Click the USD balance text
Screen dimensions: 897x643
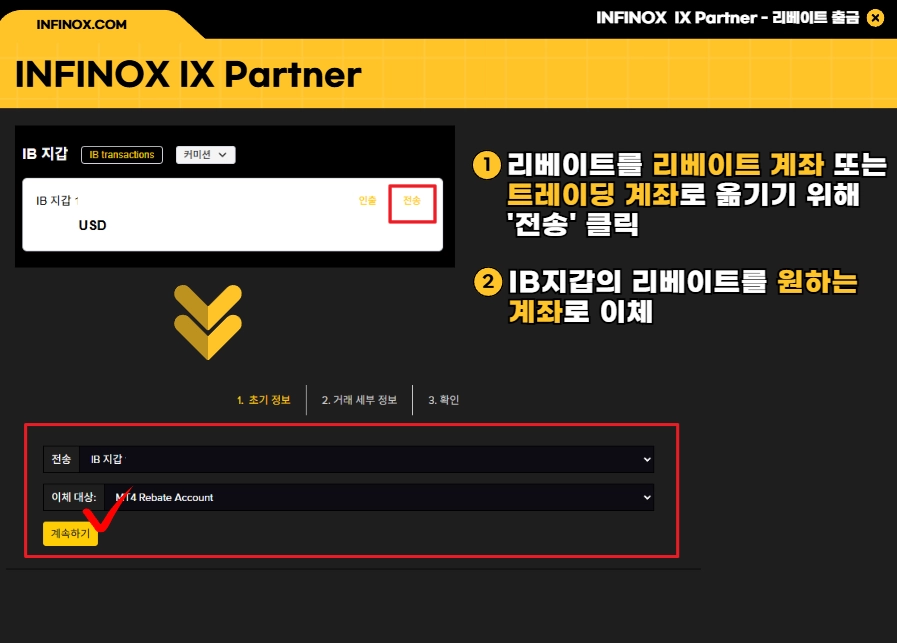coord(92,225)
